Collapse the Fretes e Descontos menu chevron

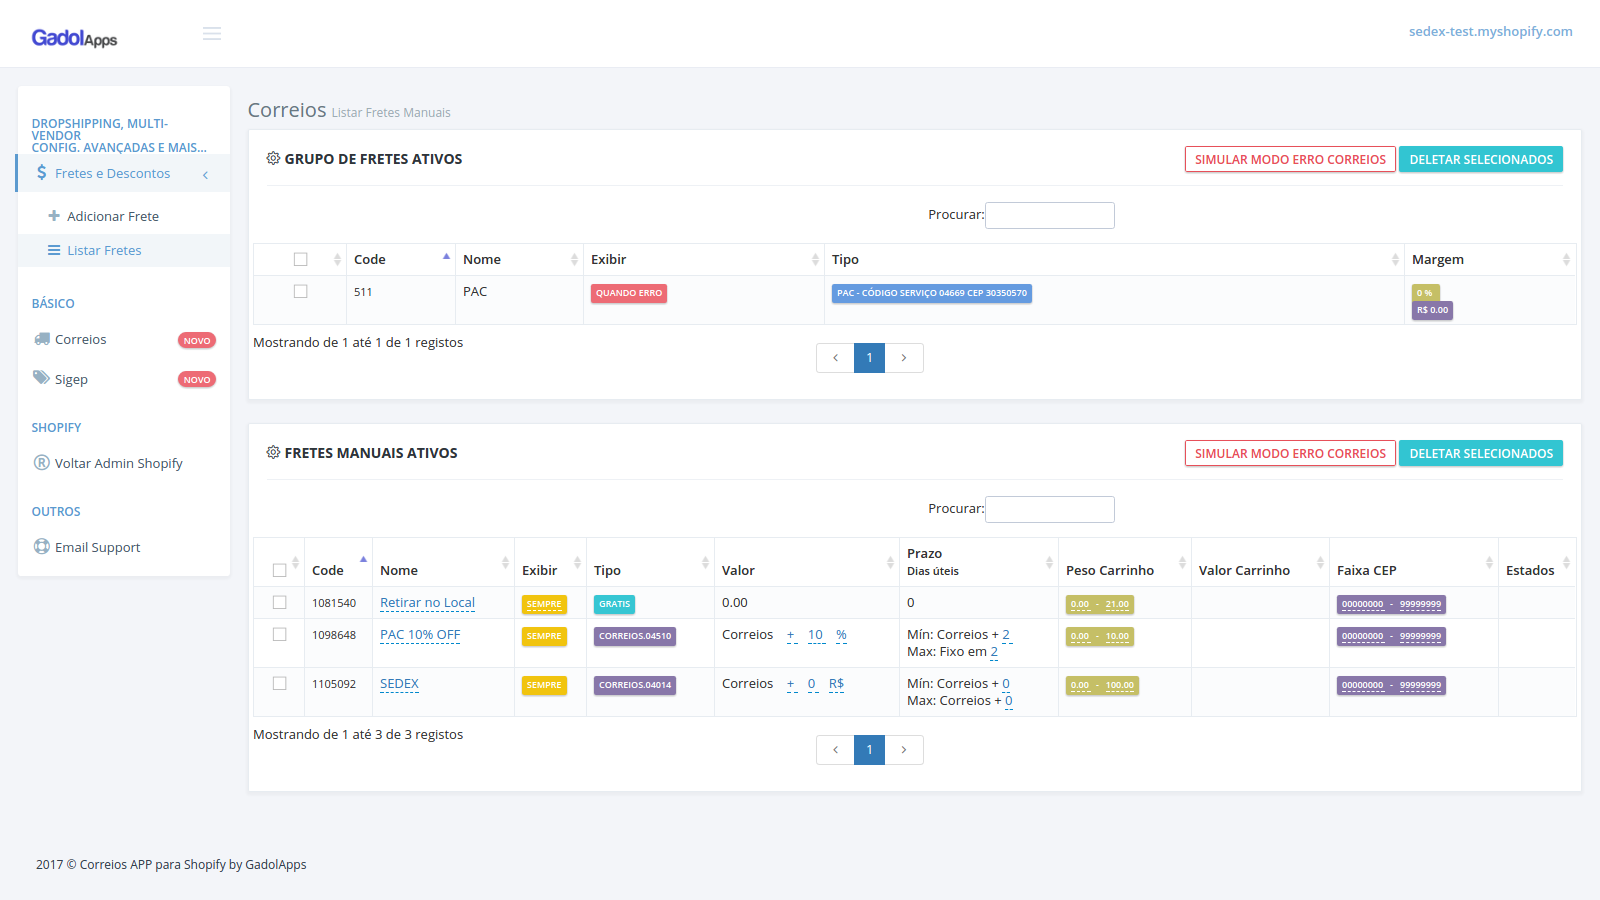(x=205, y=175)
